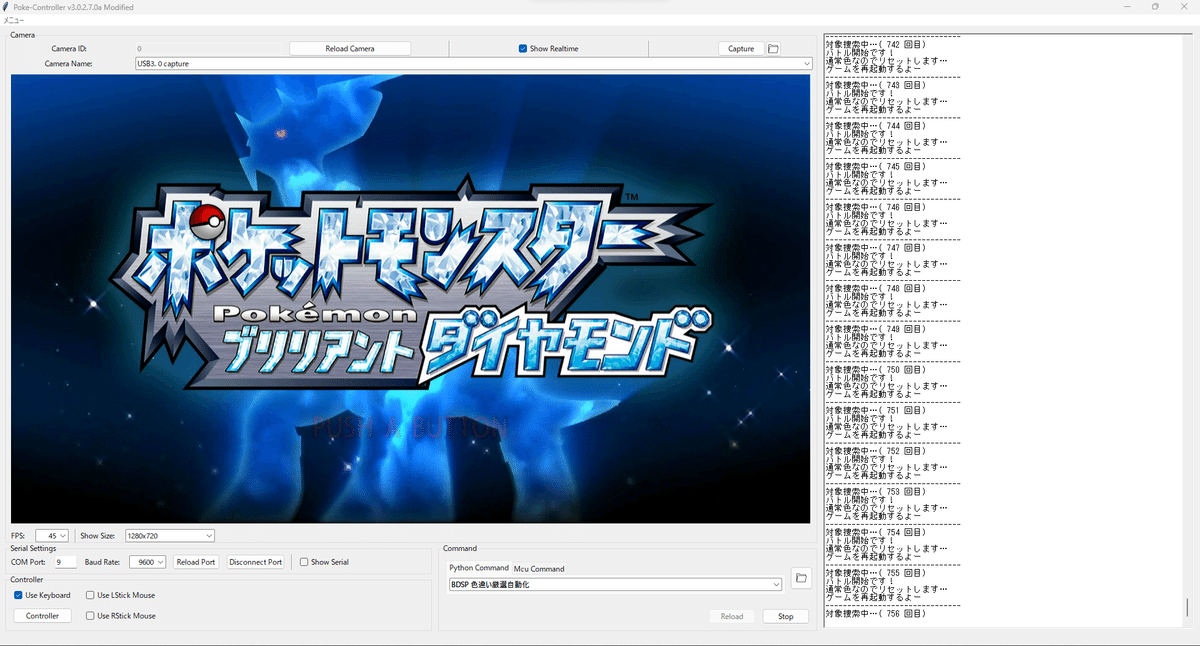Click the Reload Camera button
1200x646 pixels.
coord(350,48)
